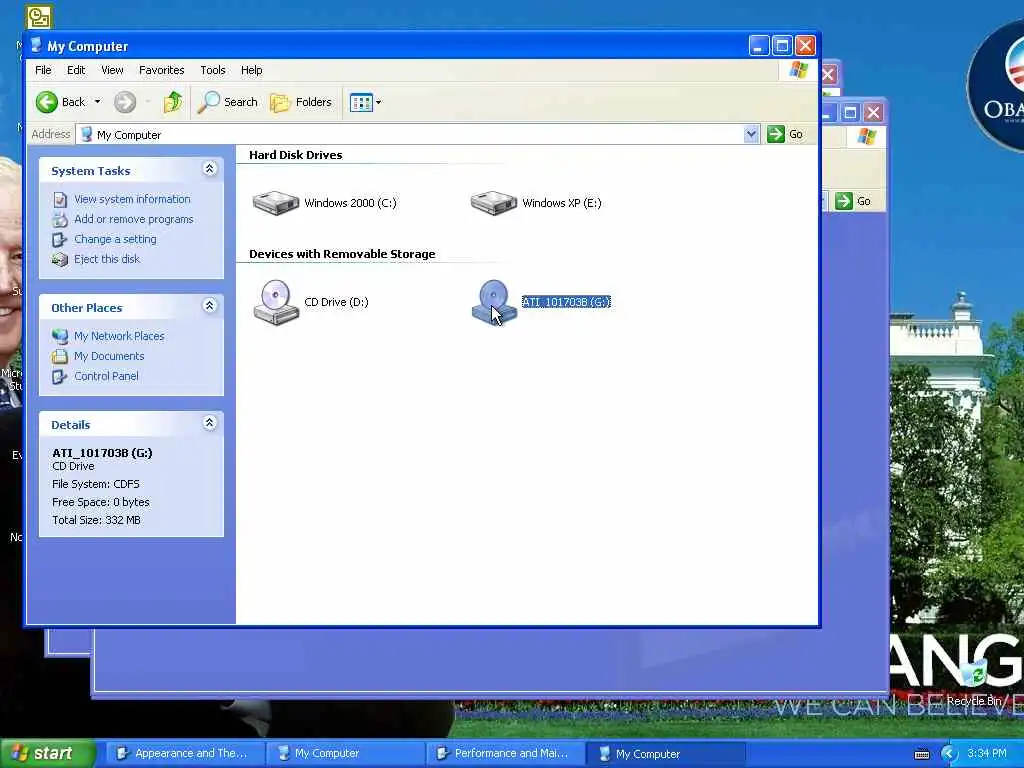Click View system information link

[132, 199]
